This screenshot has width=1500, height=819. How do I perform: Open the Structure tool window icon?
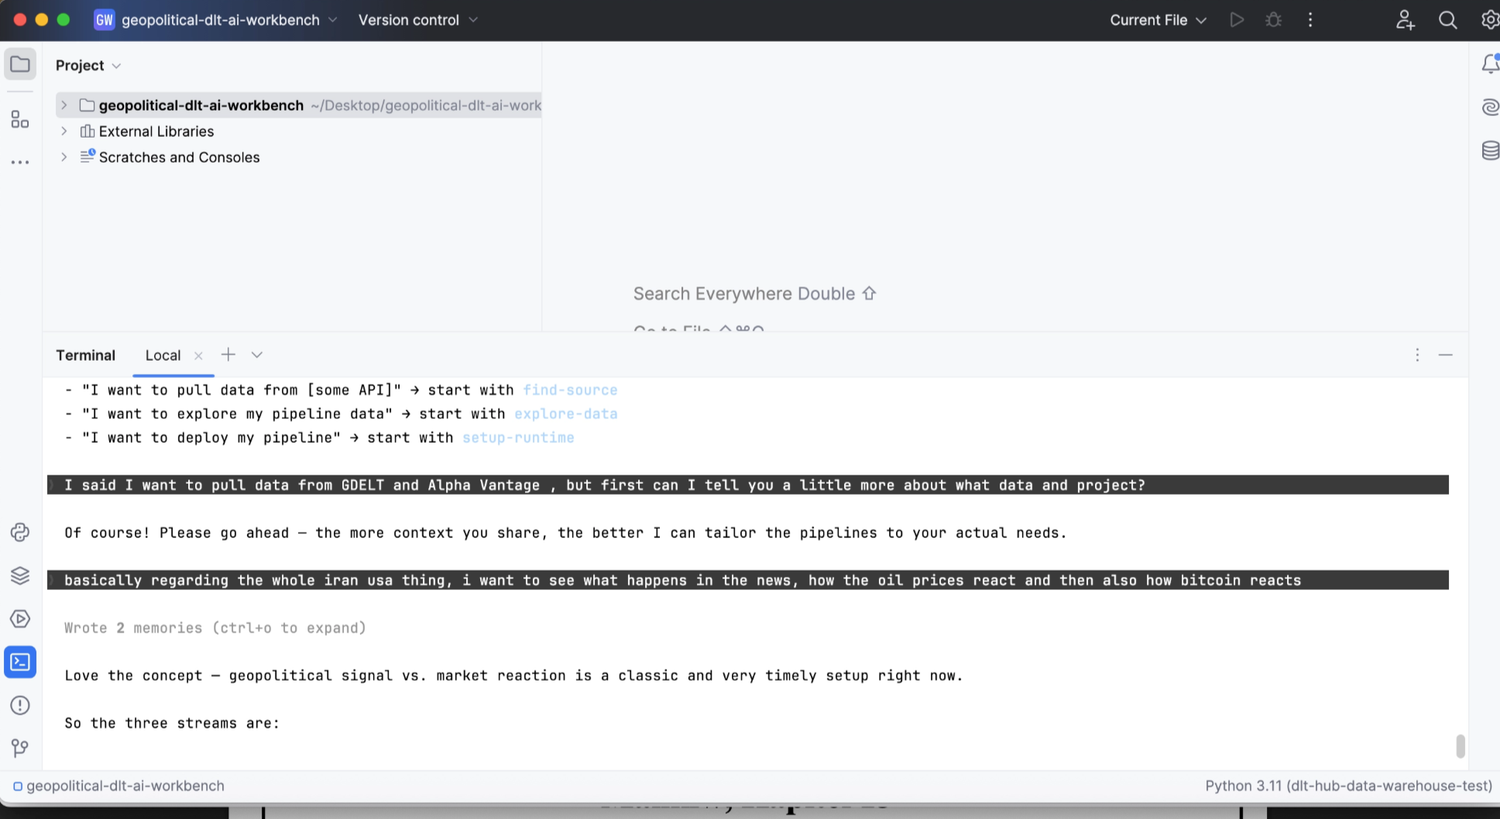[x=20, y=120]
